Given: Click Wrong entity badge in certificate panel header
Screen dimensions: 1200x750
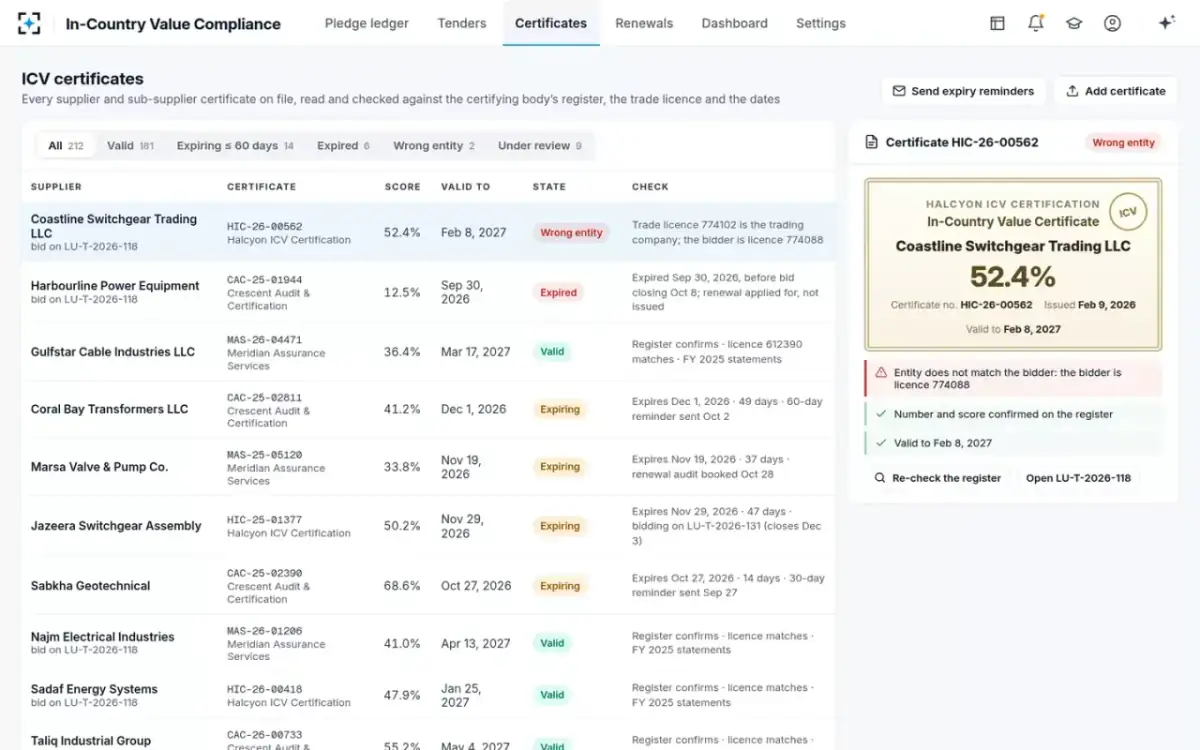Looking at the screenshot, I should pos(1123,142).
